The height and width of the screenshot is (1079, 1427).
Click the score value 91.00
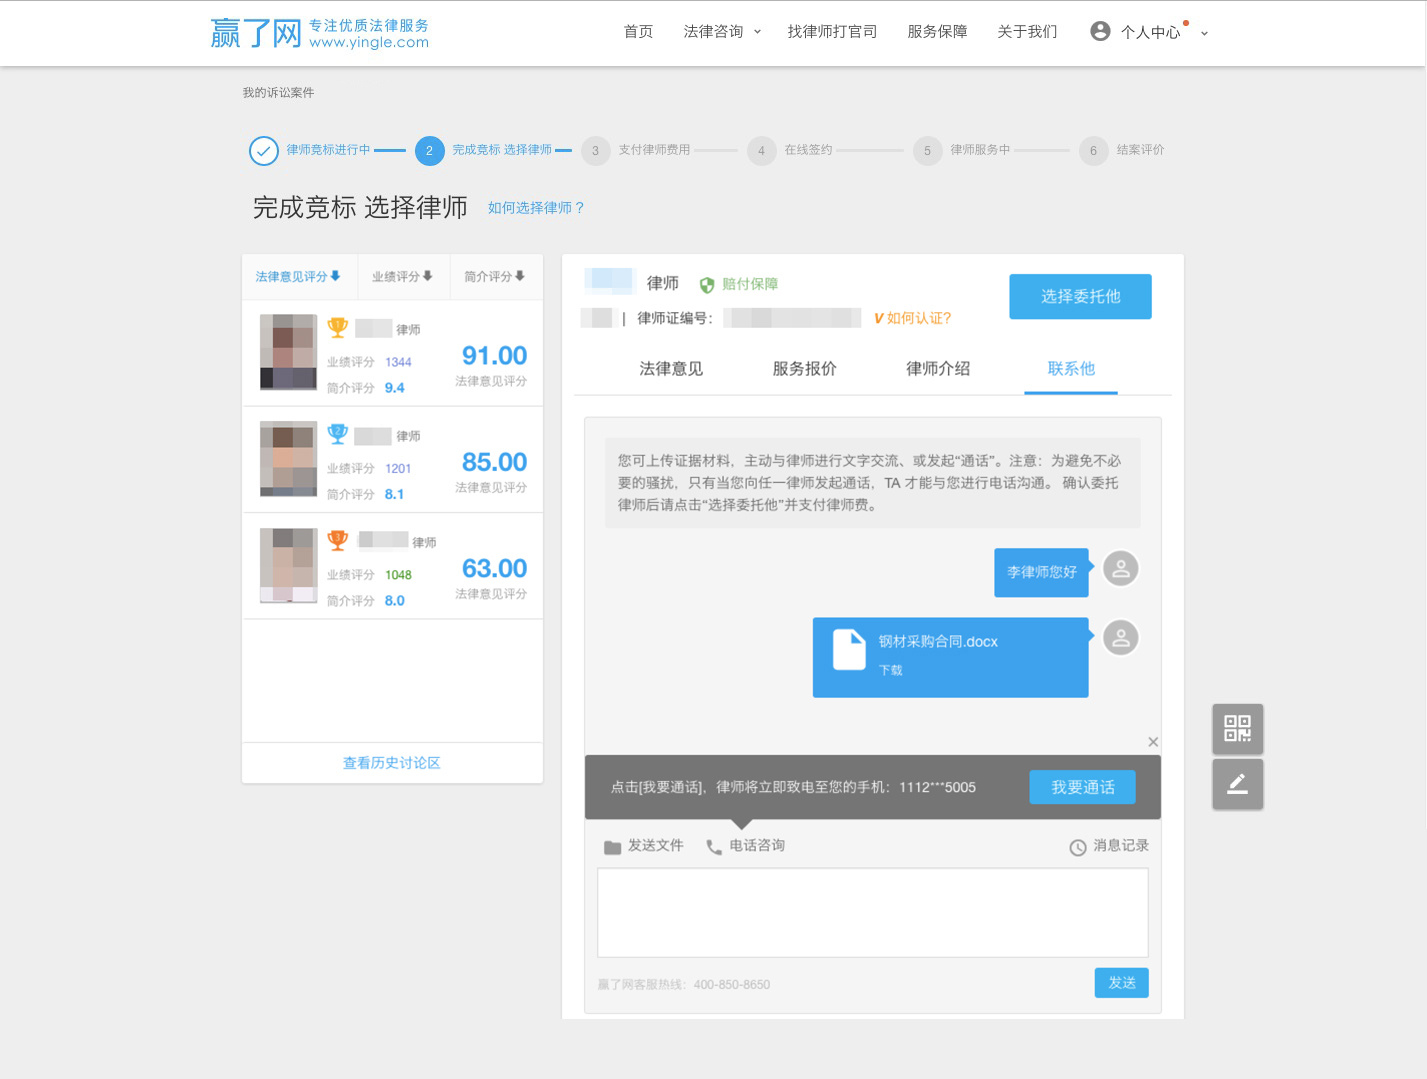click(x=494, y=356)
